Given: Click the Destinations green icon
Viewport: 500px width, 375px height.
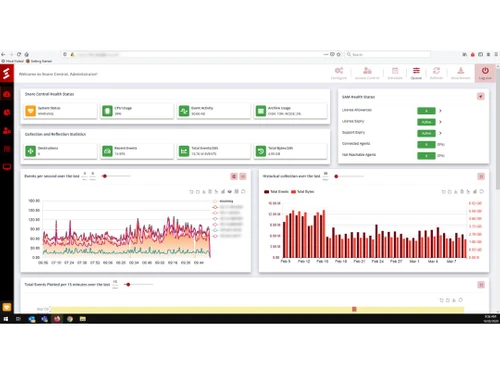Looking at the screenshot, I should coord(30,151).
